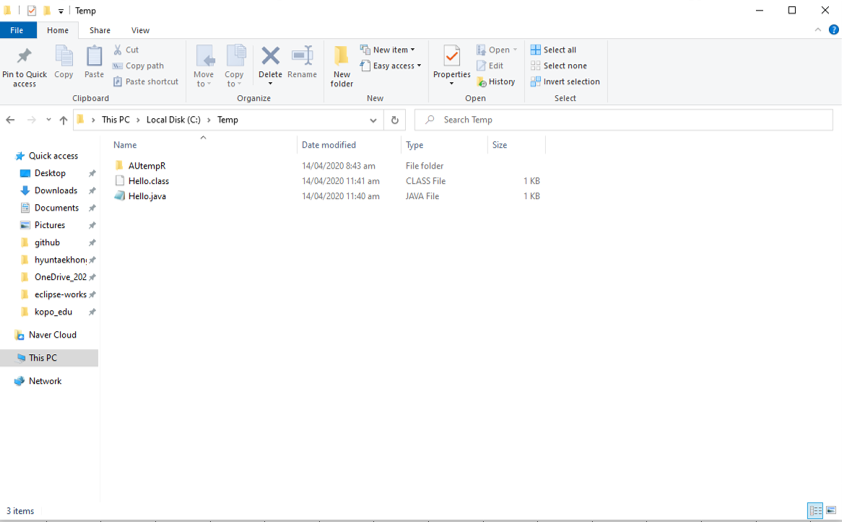Click the Refresh button beside address bar

[x=395, y=120]
